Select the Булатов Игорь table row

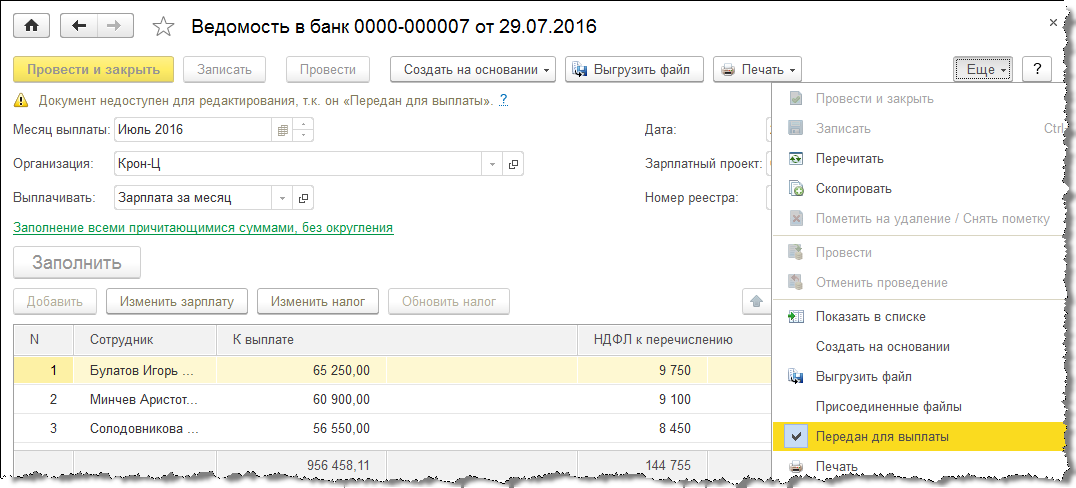142,370
